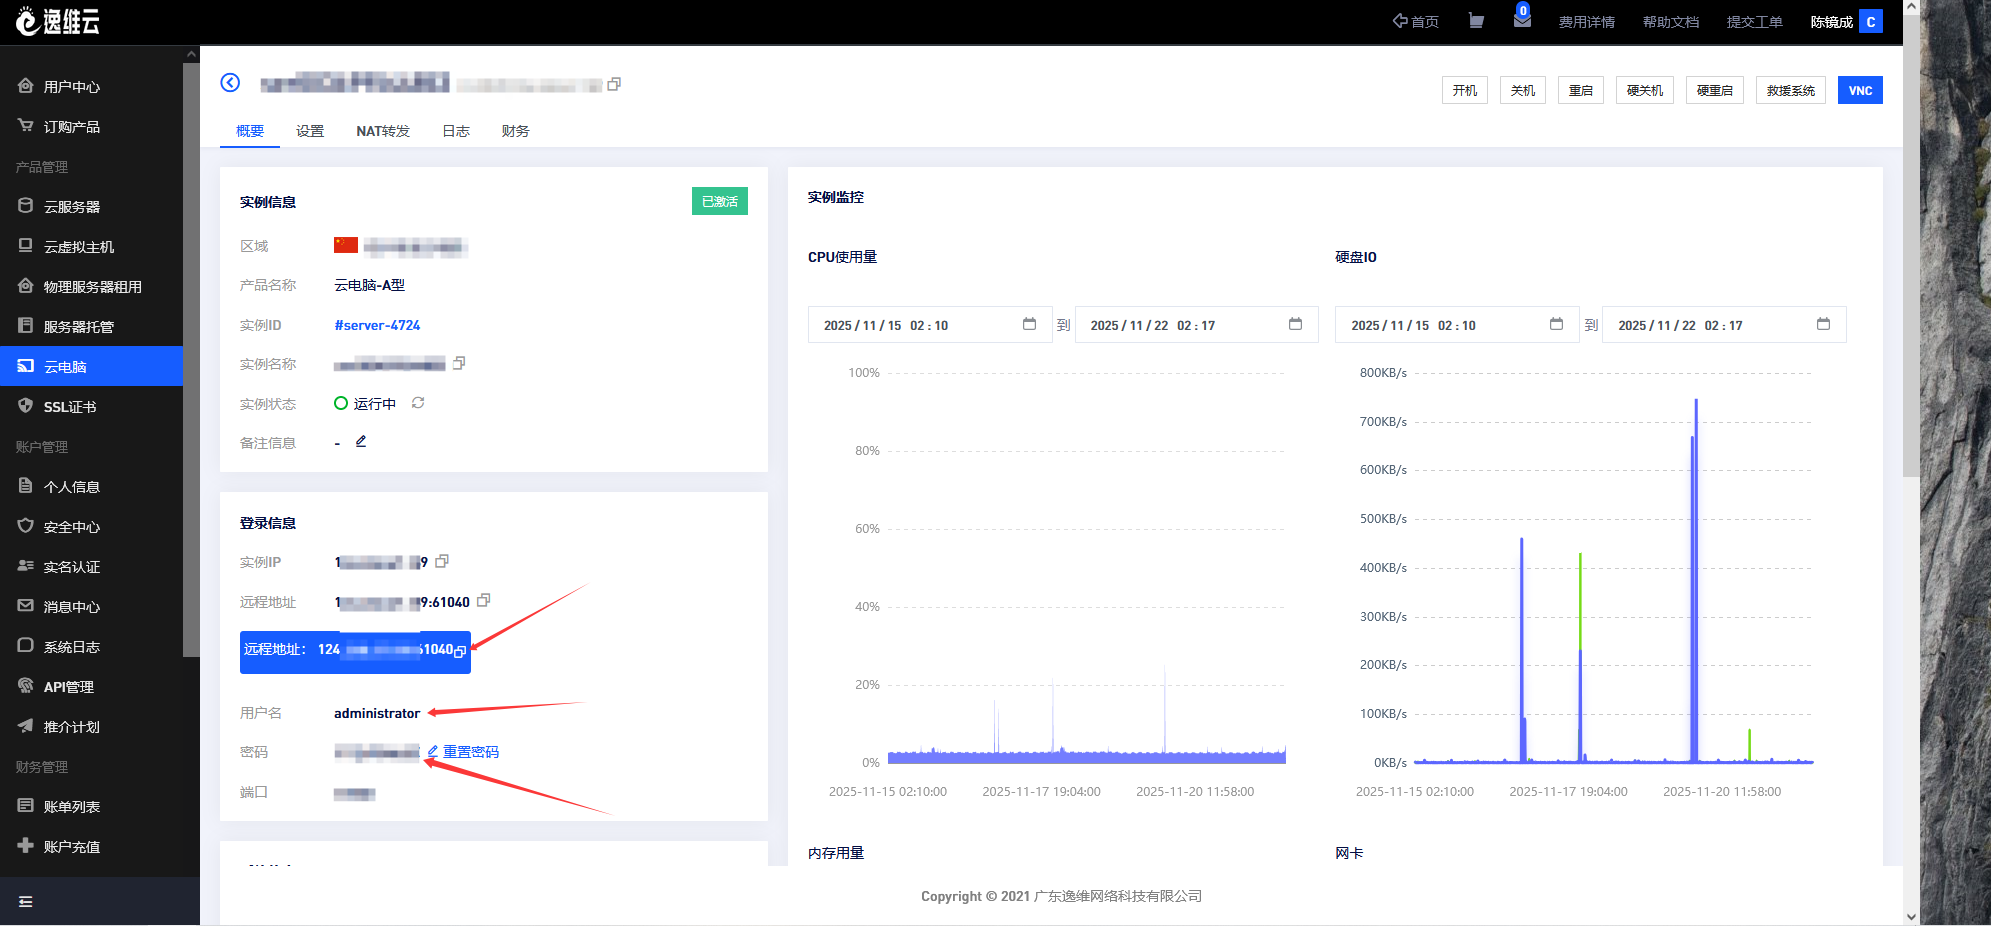Viewport: 1991px width, 926px height.
Task: Copy the instance name field
Action: pyautogui.click(x=459, y=363)
